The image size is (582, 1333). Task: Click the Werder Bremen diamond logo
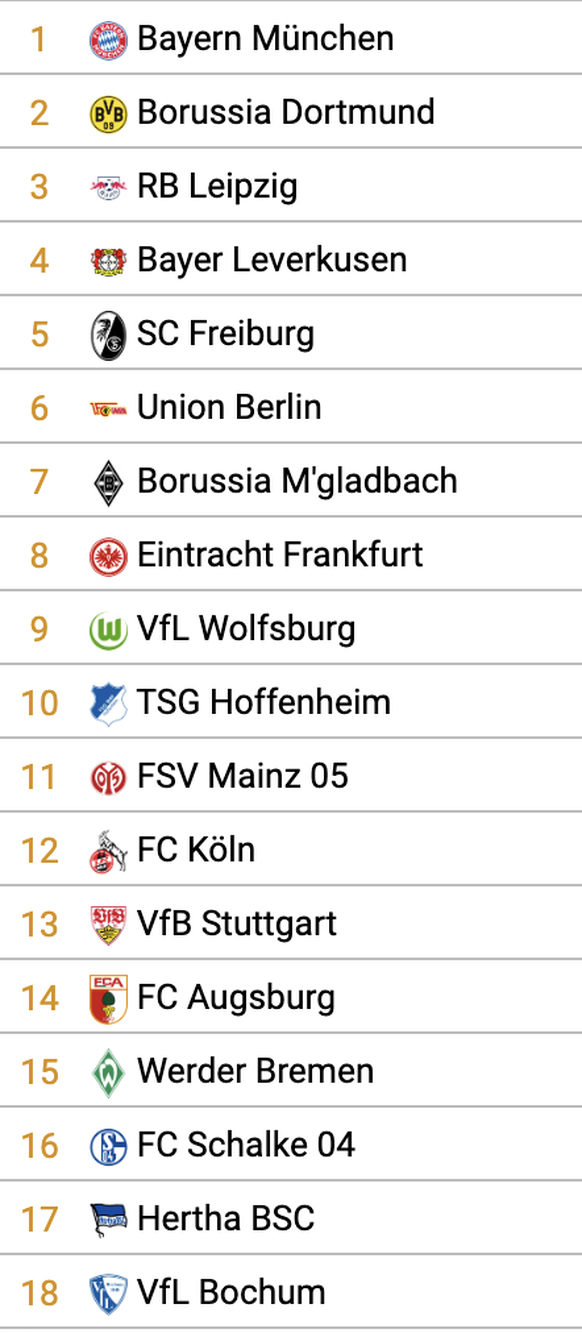click(108, 1072)
